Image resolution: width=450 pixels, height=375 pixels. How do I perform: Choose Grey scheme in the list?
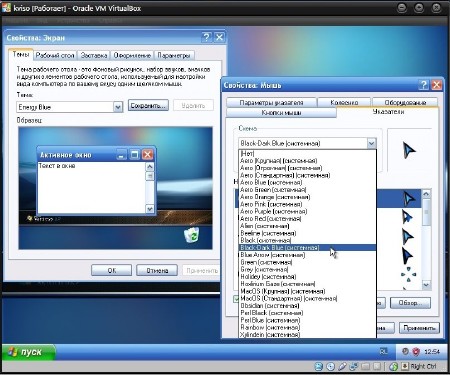307,269
